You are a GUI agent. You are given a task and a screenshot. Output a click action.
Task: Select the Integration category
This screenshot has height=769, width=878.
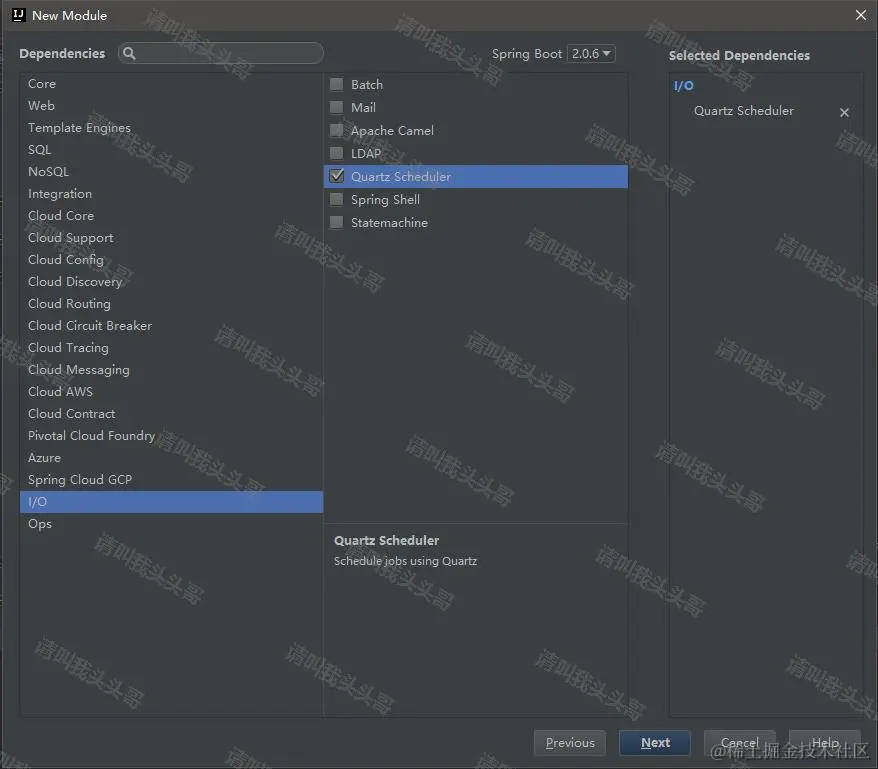coord(171,194)
